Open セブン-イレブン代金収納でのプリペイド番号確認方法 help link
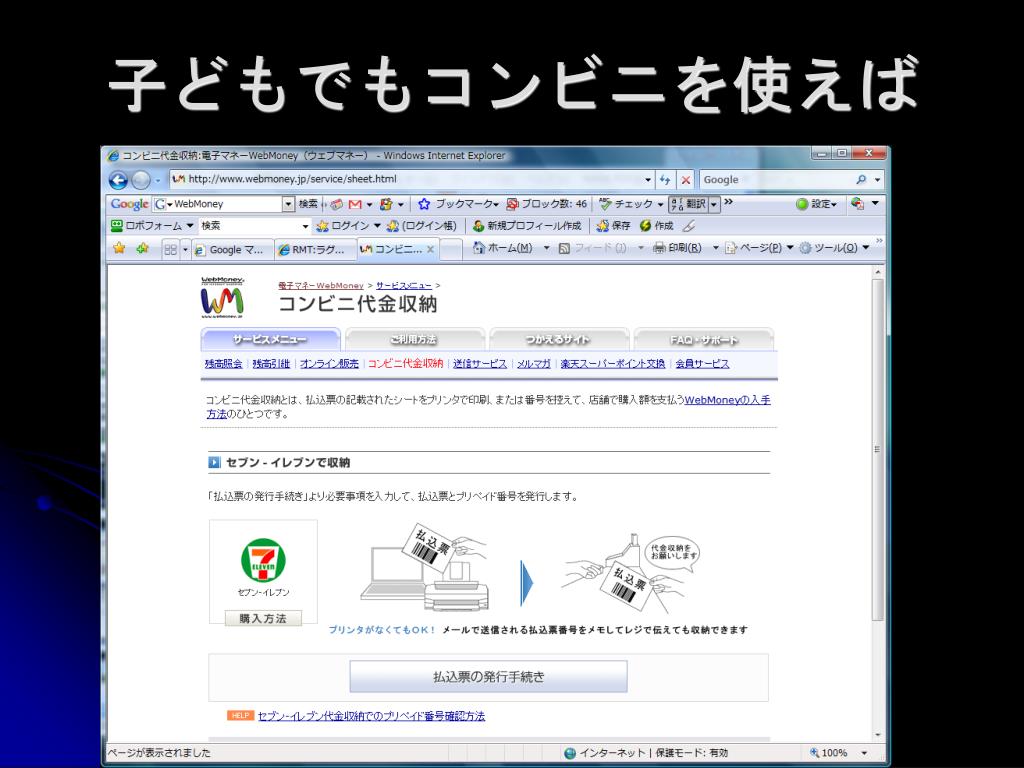This screenshot has height=768, width=1024. 371,716
